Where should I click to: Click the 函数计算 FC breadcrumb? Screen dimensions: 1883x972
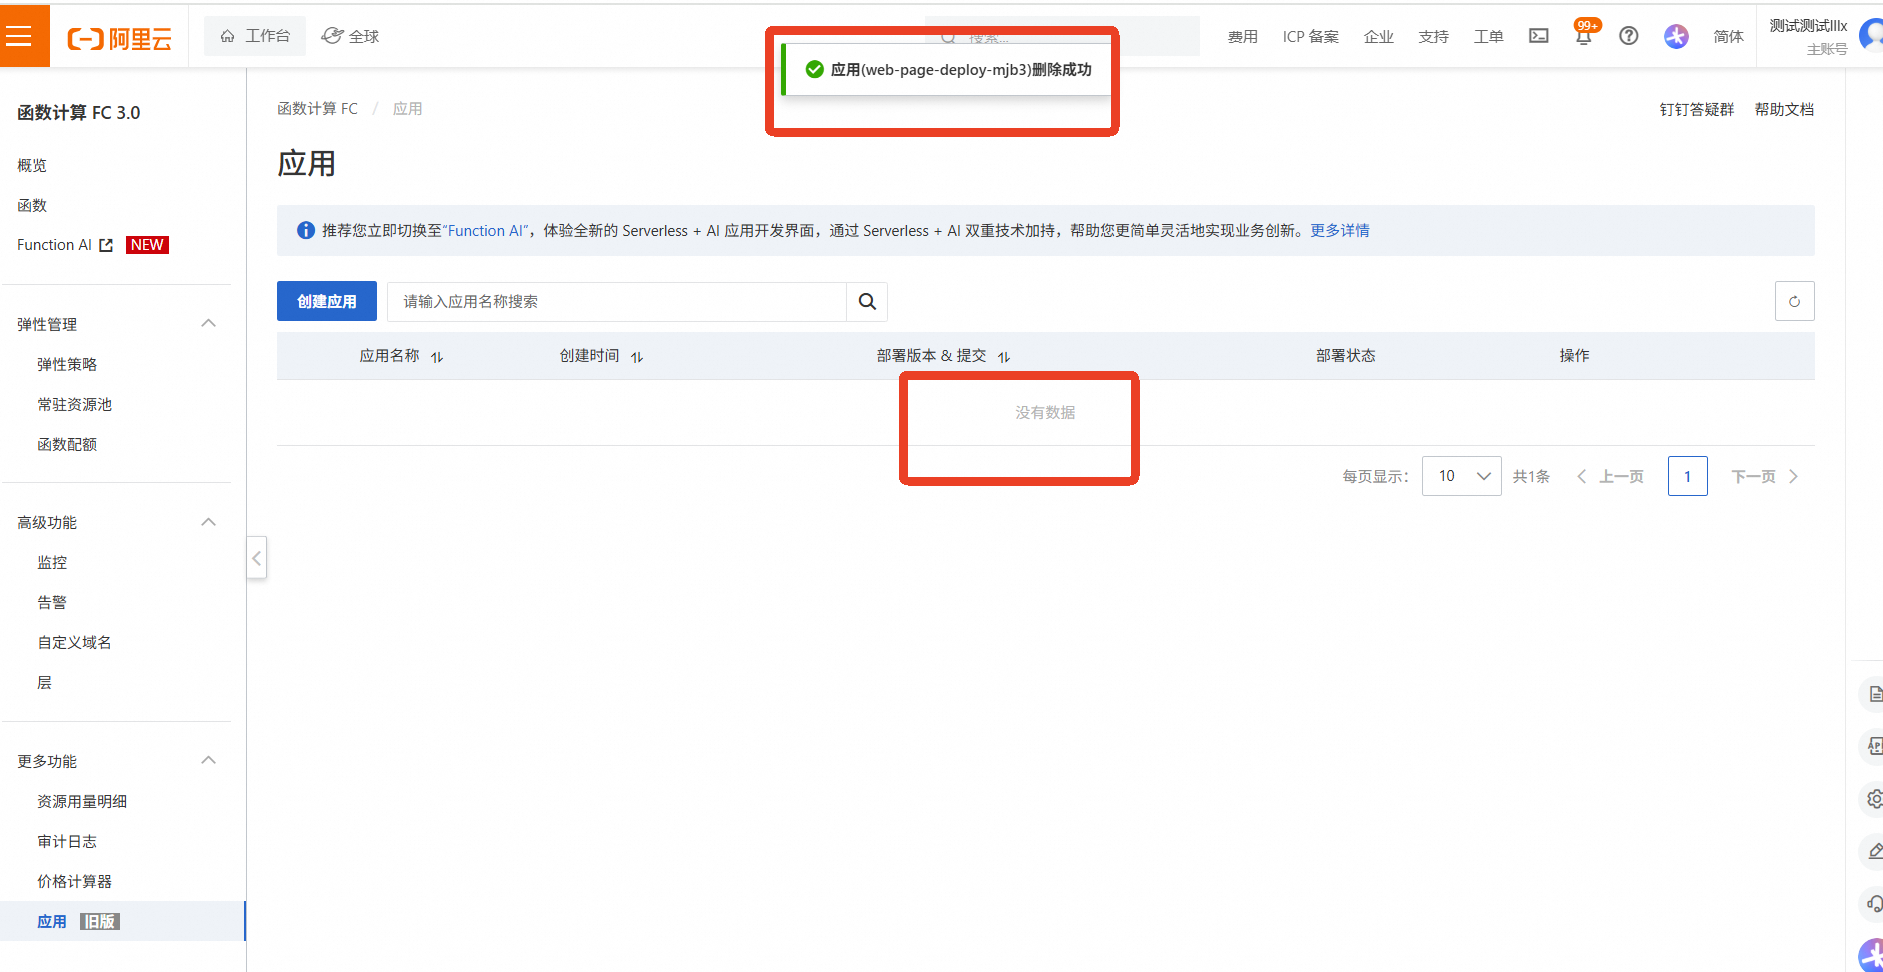click(x=317, y=109)
